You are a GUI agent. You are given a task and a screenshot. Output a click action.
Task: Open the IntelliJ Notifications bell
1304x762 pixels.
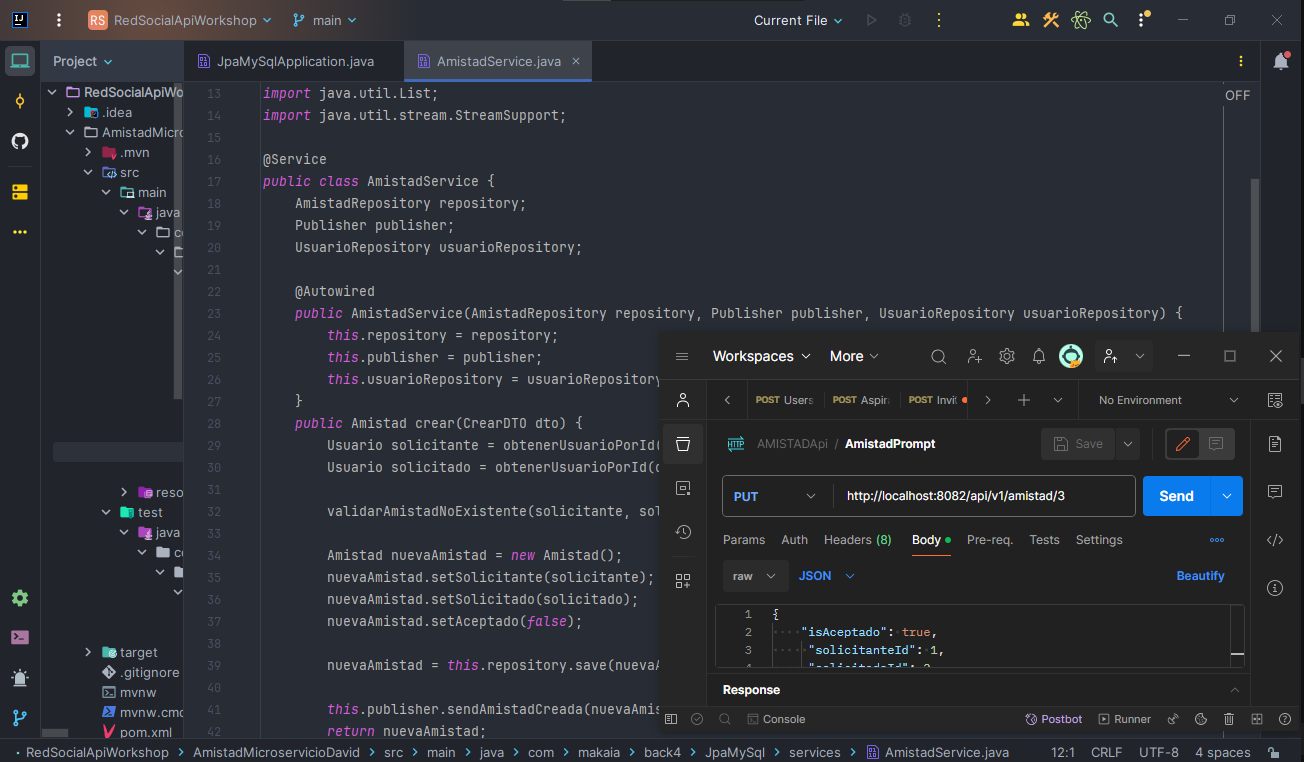(1280, 62)
